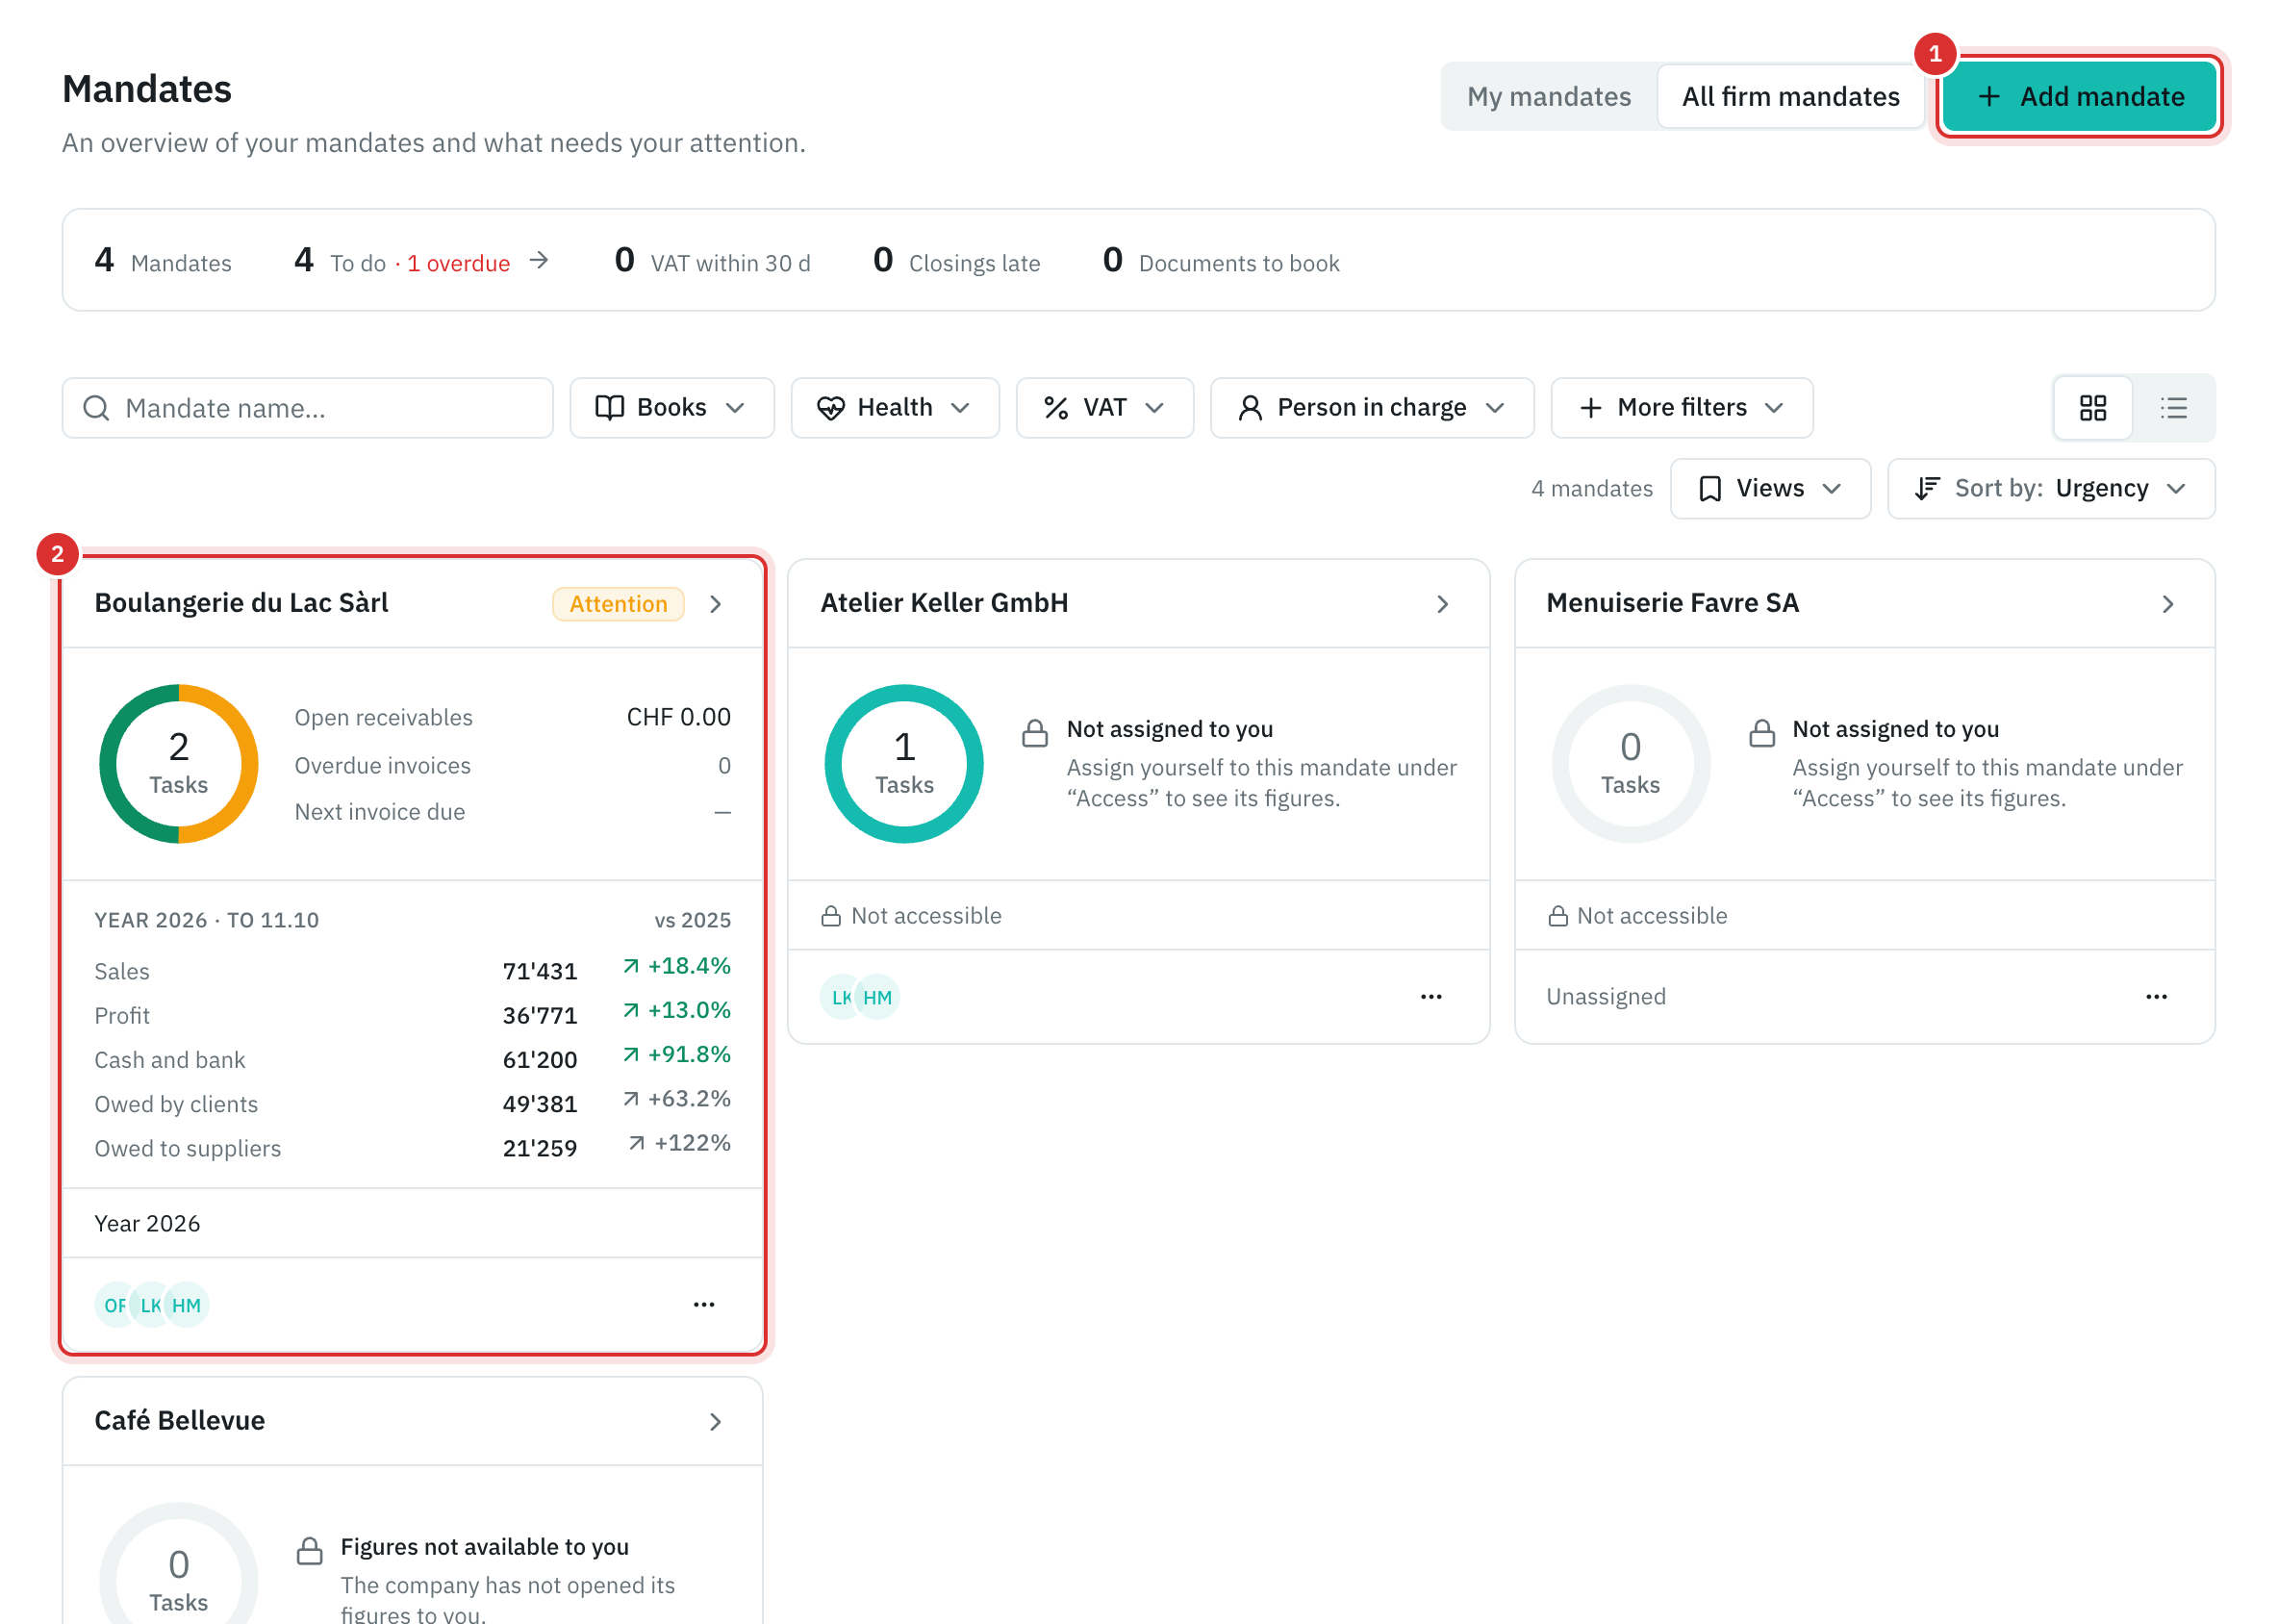Viewport: 2278px width, 1624px height.
Task: Switch to list view layout
Action: pos(2173,408)
